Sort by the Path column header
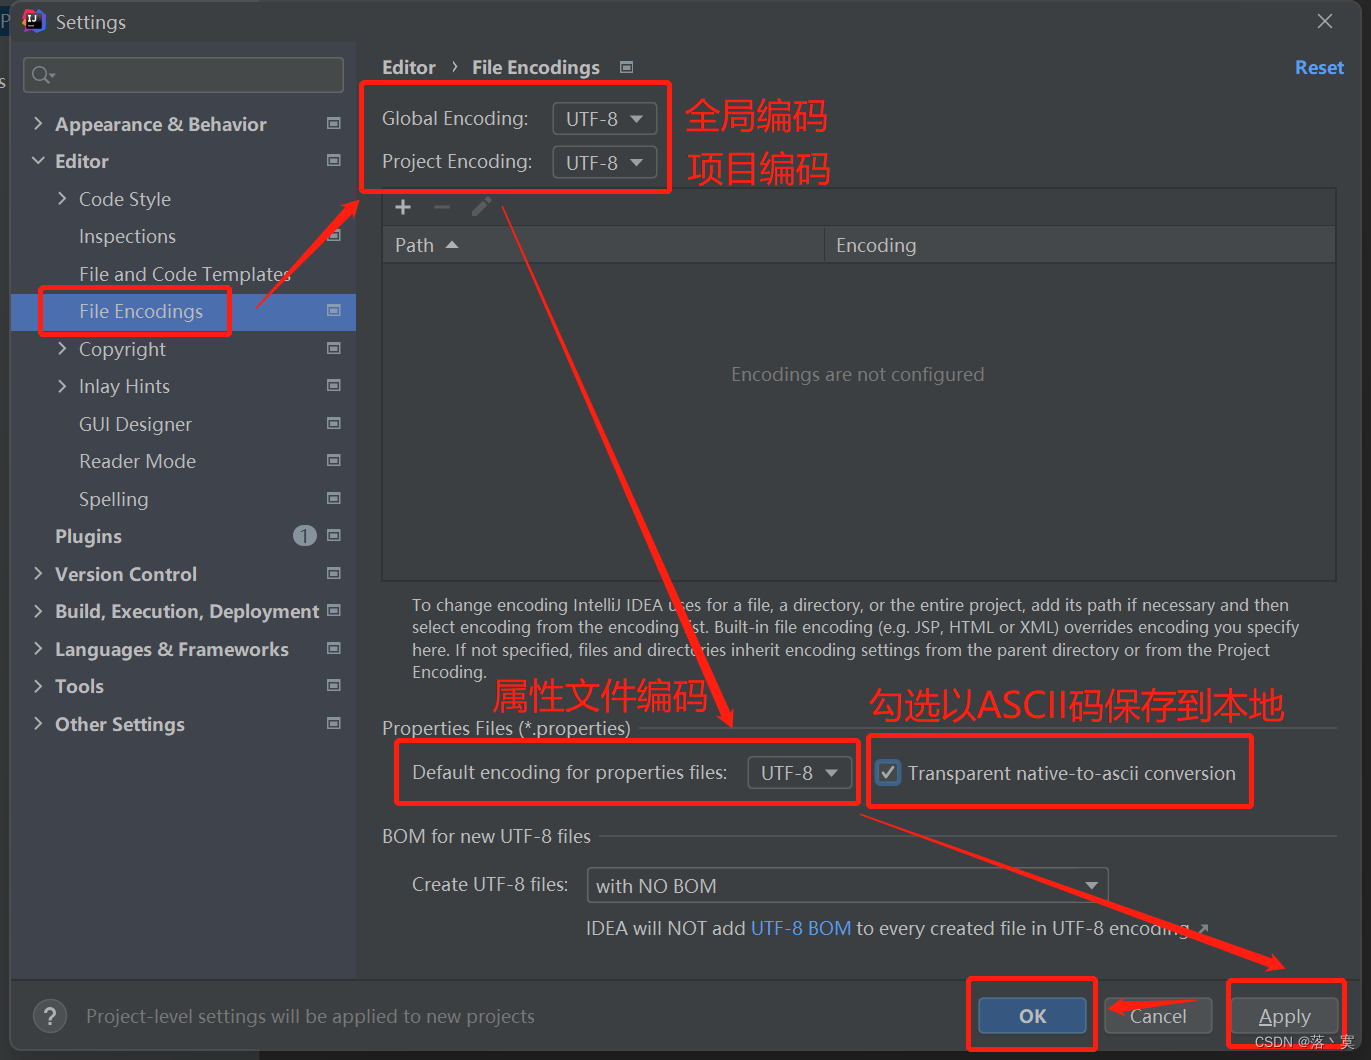Screen dimensions: 1371x1060 tap(602, 245)
